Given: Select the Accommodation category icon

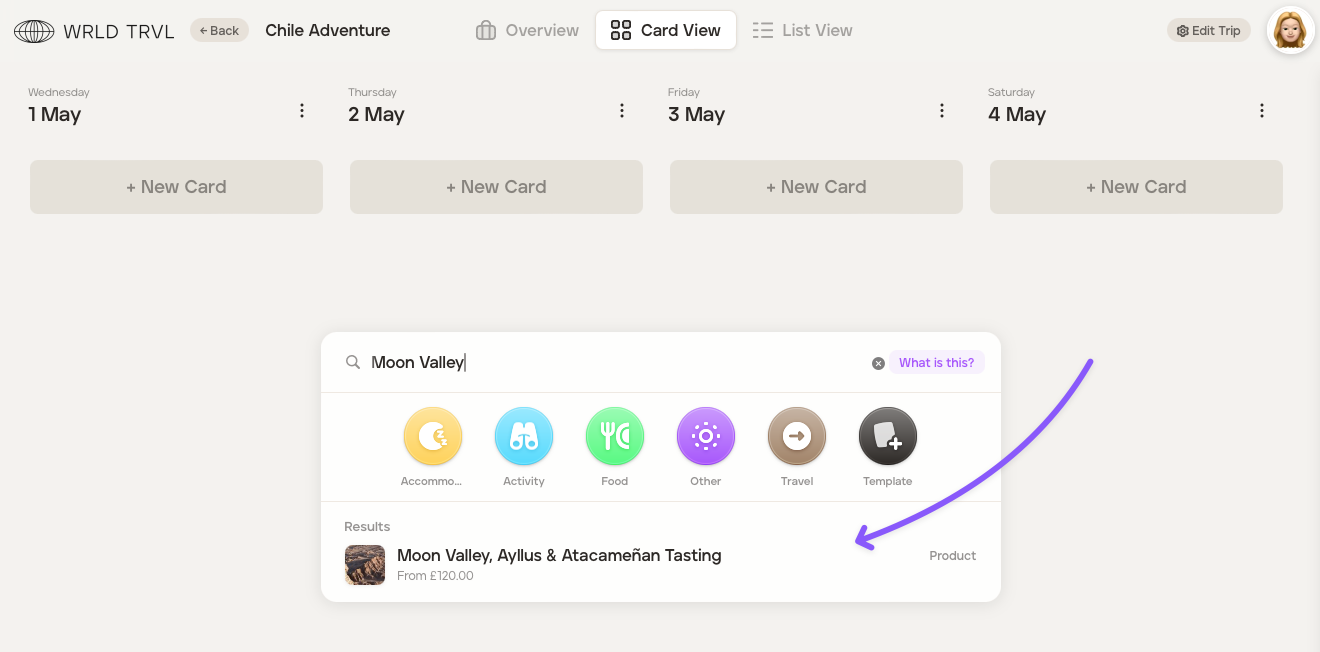Looking at the screenshot, I should (x=432, y=437).
